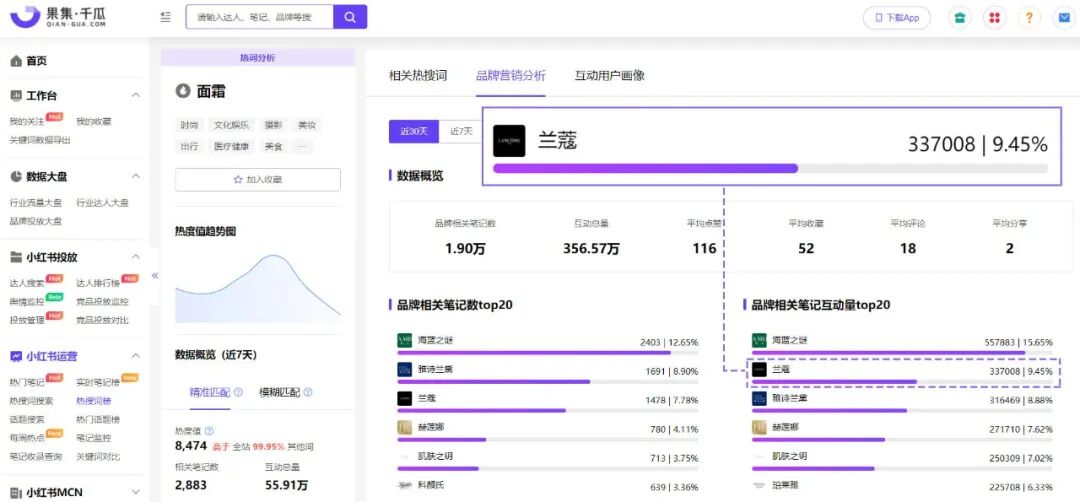Click the info icon next to 模糊匹配

pos(308,393)
